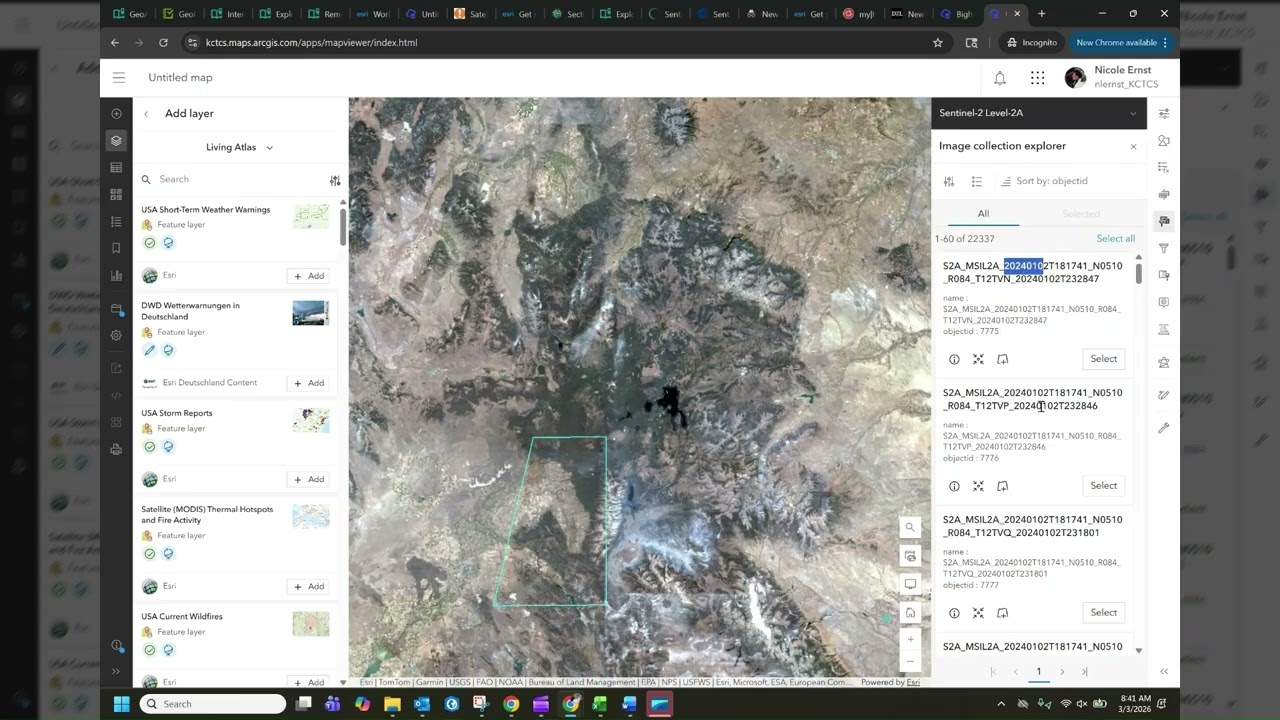Show info for the objectid 7775 image
Screen dimensions: 1280x720
pos(954,359)
